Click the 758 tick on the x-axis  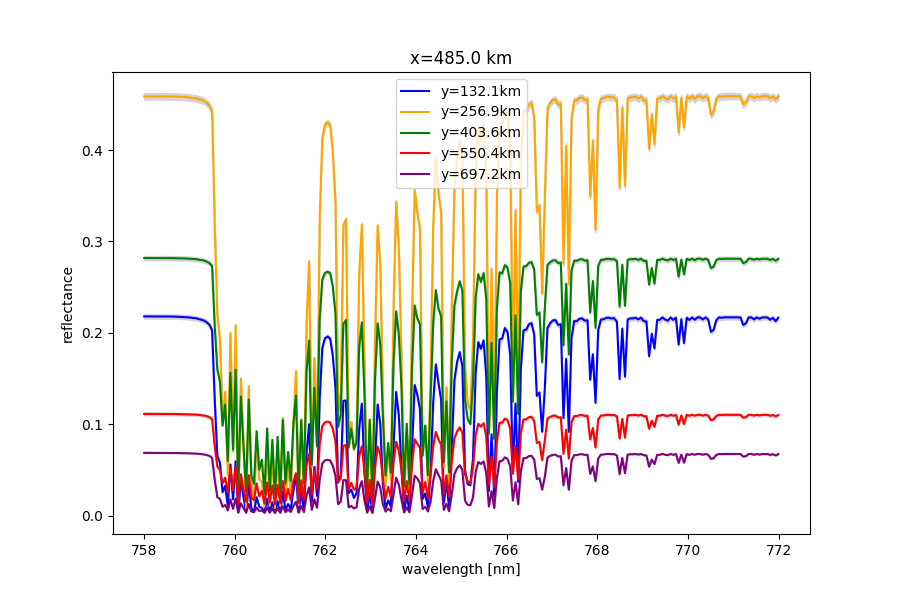coord(144,549)
